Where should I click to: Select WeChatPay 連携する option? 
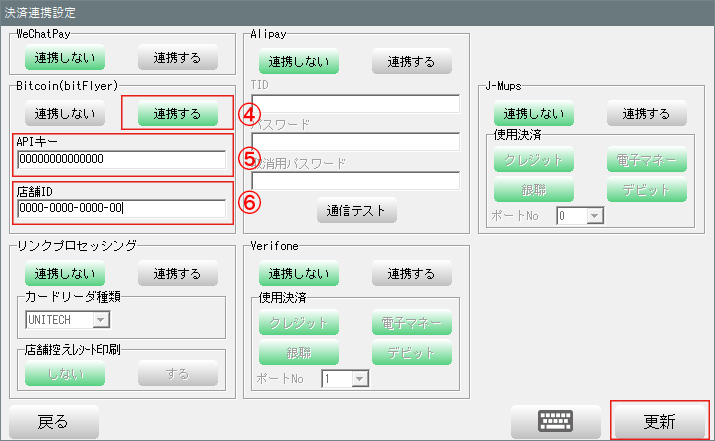coord(177,57)
